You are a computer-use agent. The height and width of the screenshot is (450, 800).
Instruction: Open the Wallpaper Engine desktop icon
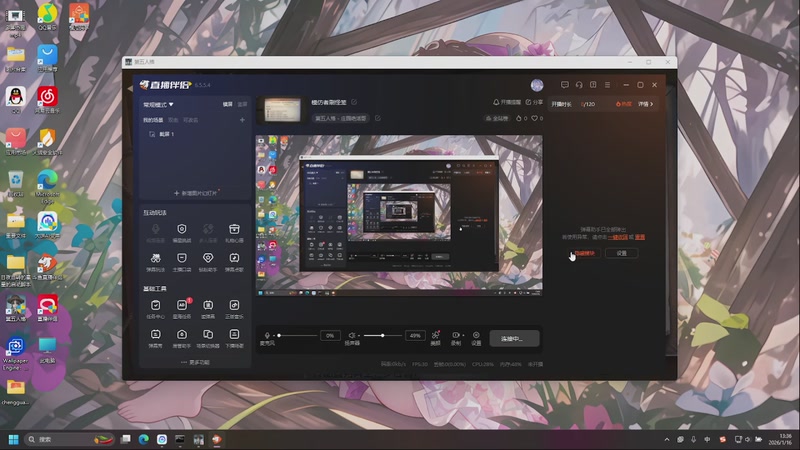tap(15, 353)
